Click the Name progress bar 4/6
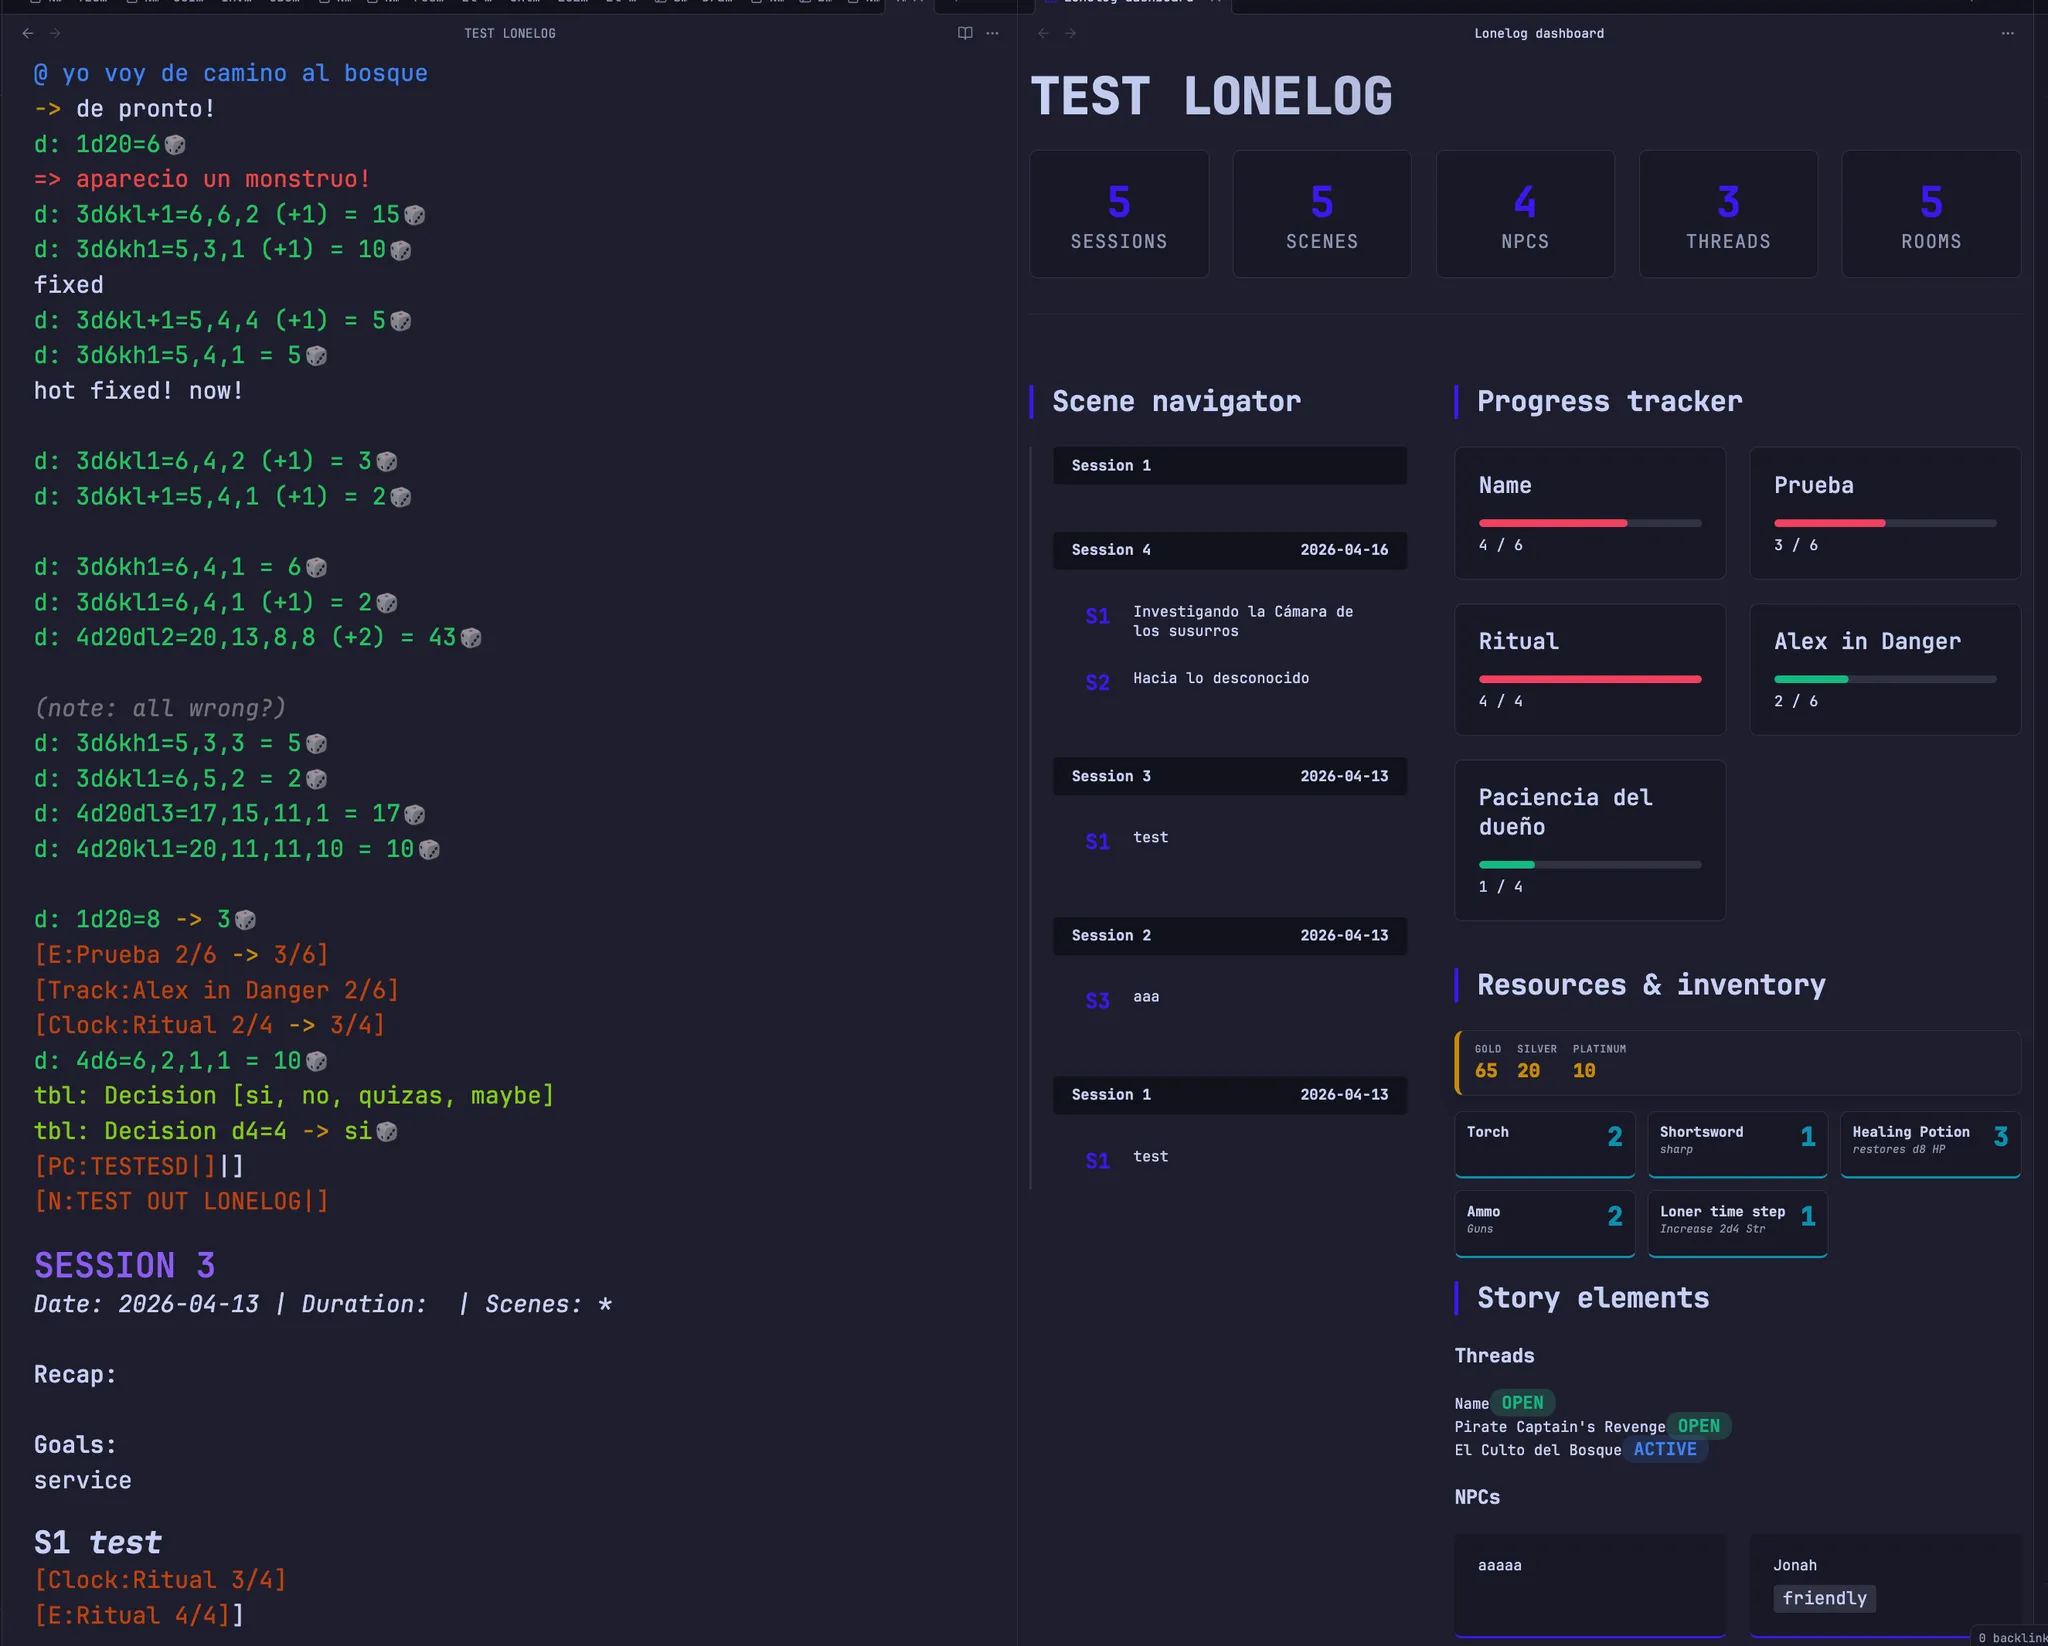Viewport: 2048px width, 1646px height. click(x=1590, y=523)
